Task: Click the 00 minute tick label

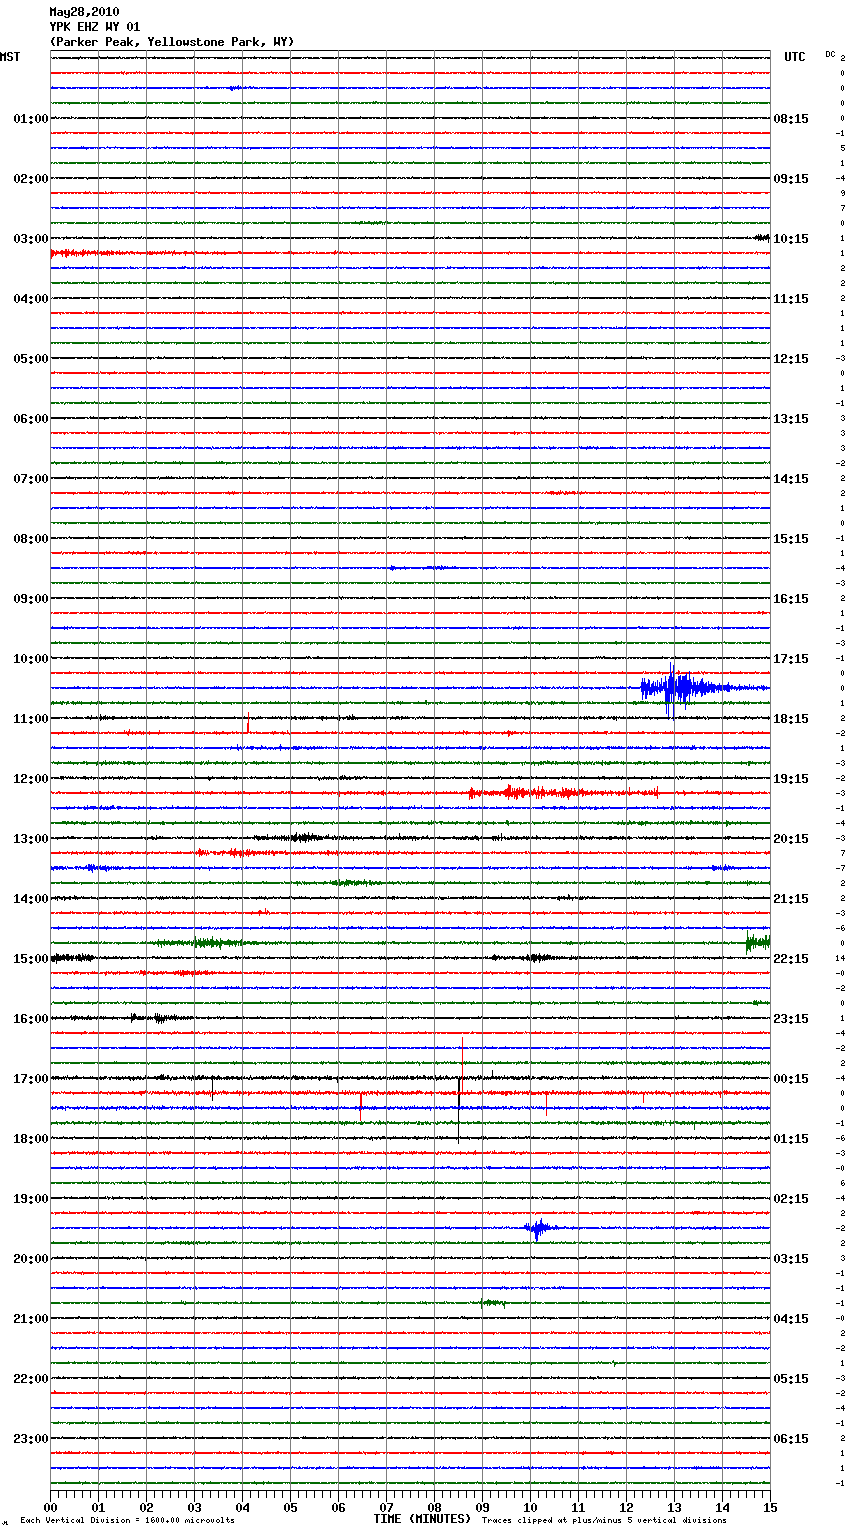Action: coord(50,1507)
